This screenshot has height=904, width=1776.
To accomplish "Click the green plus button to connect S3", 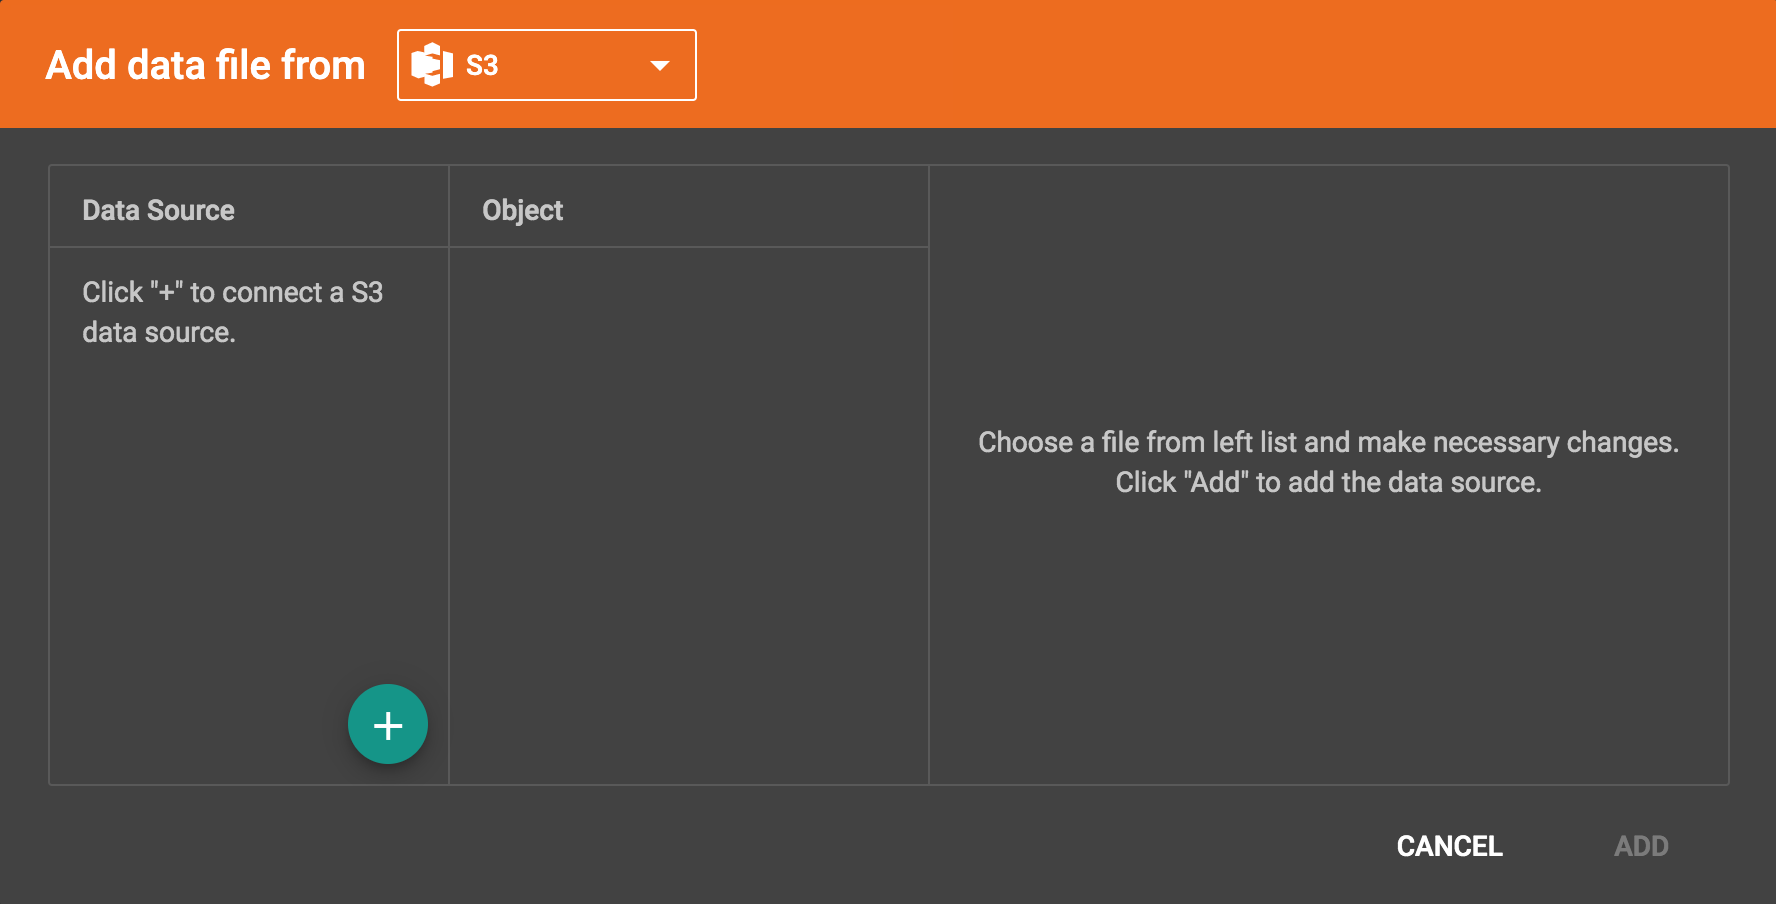I will click(388, 724).
